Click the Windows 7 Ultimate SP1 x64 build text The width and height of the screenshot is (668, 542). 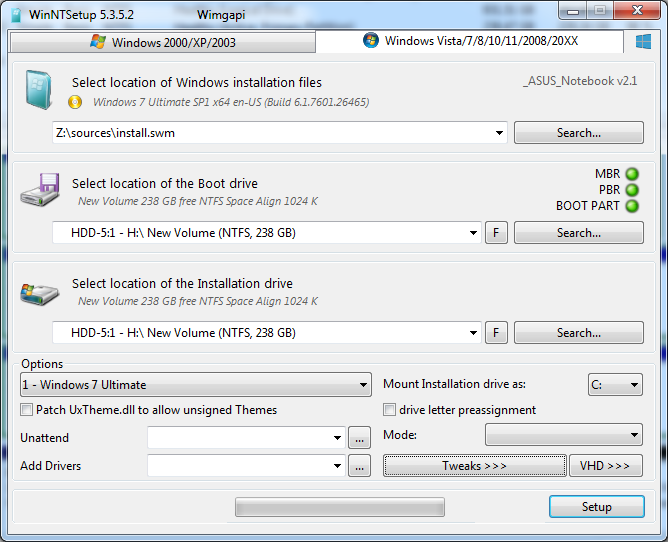231,102
